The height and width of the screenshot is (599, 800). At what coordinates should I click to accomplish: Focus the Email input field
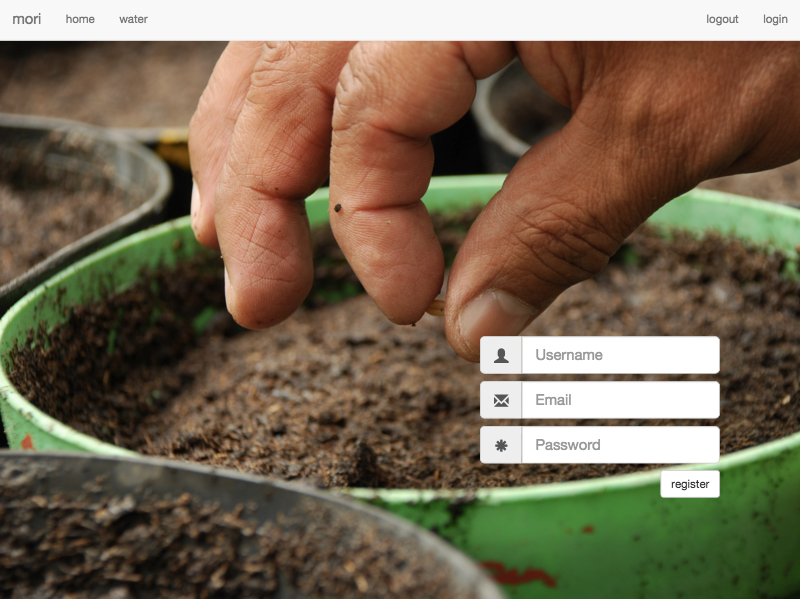(x=620, y=400)
